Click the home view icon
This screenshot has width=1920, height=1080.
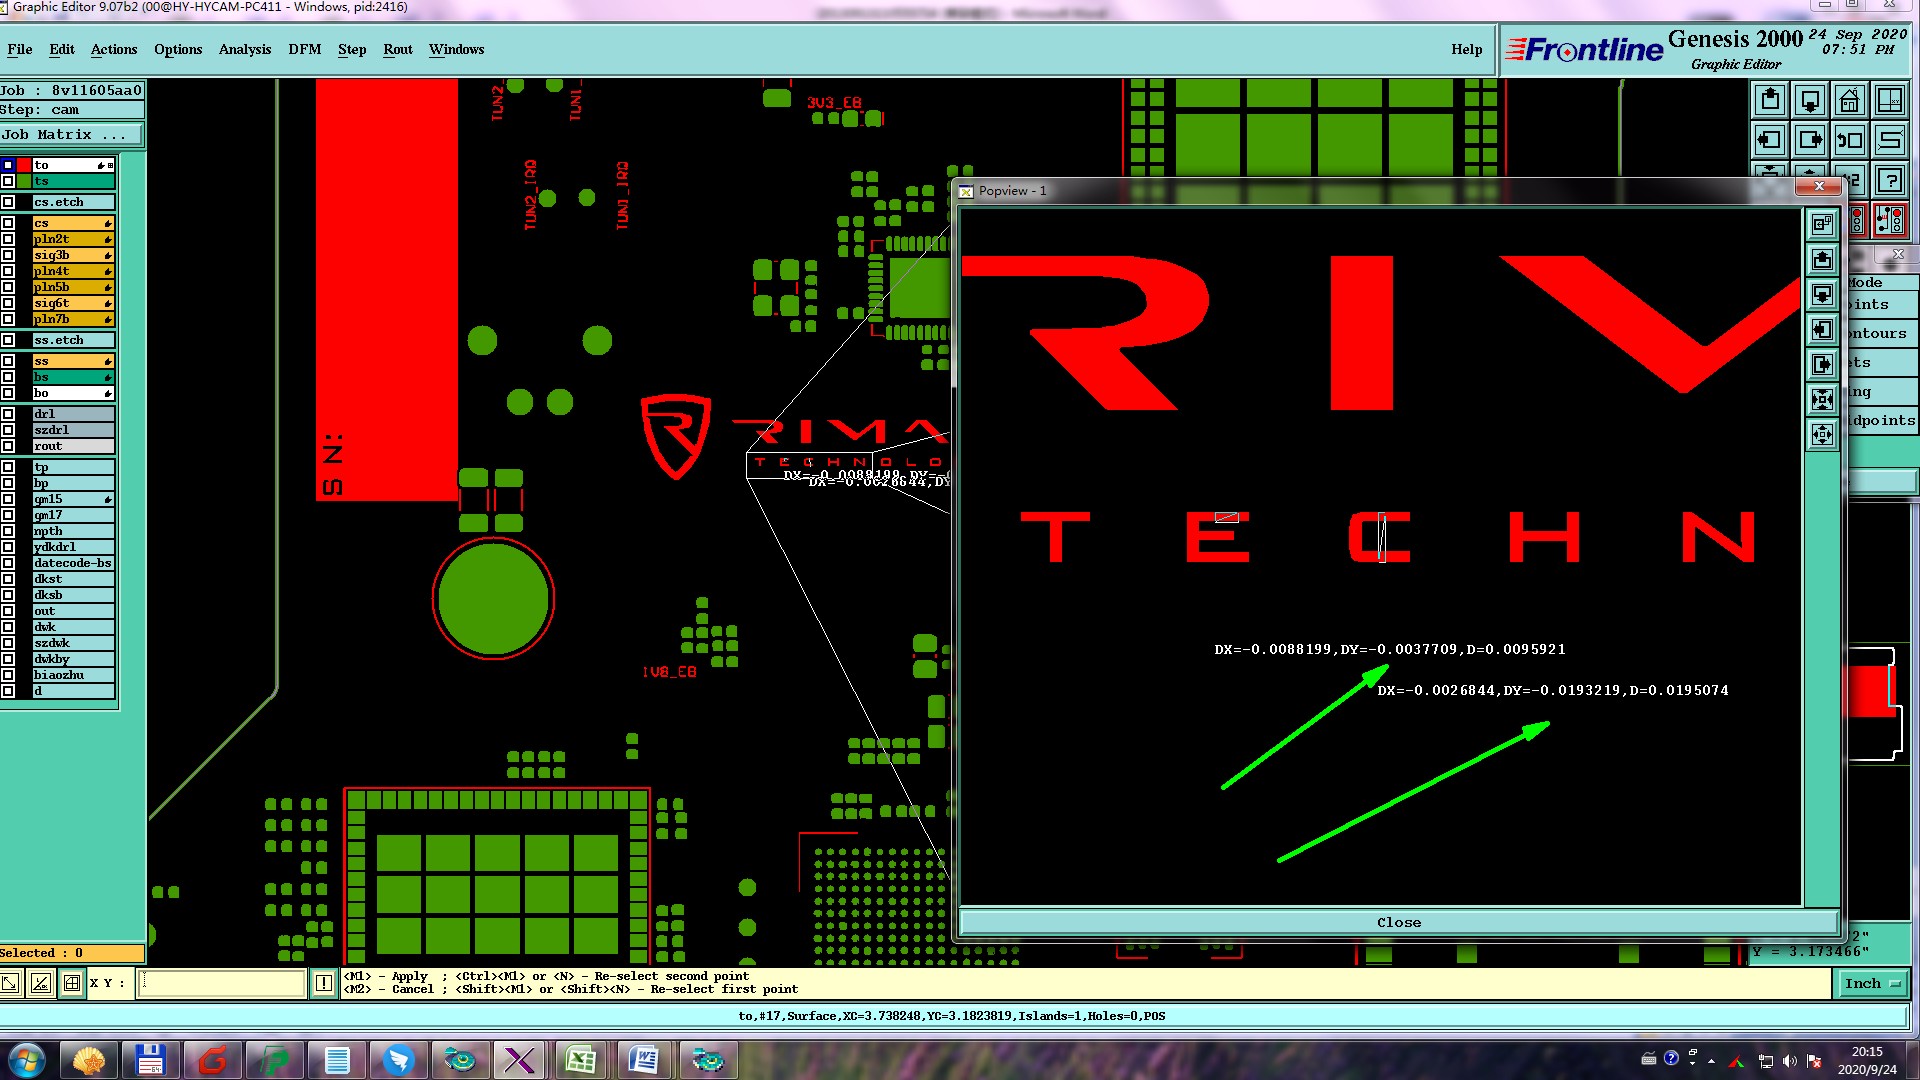1850,100
